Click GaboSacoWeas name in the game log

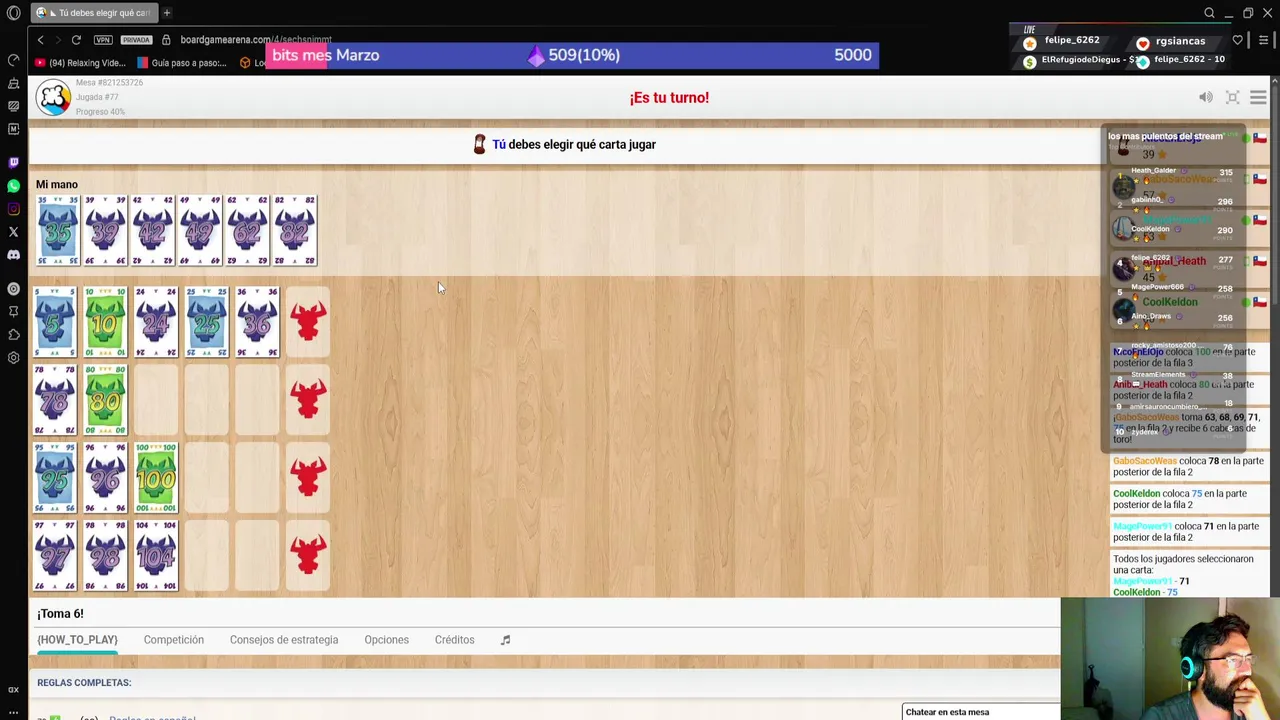pos(1145,461)
